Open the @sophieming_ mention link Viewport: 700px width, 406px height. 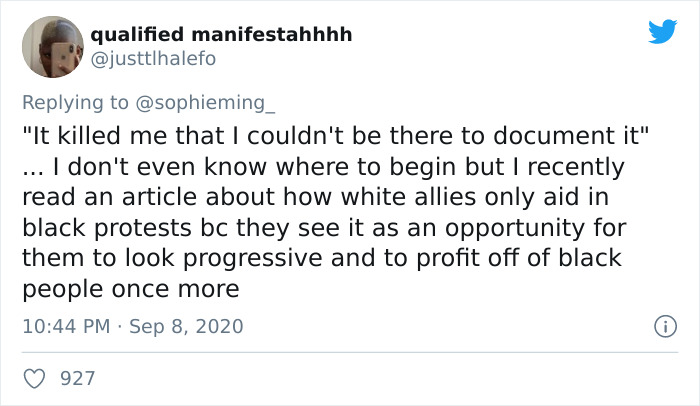click(205, 103)
